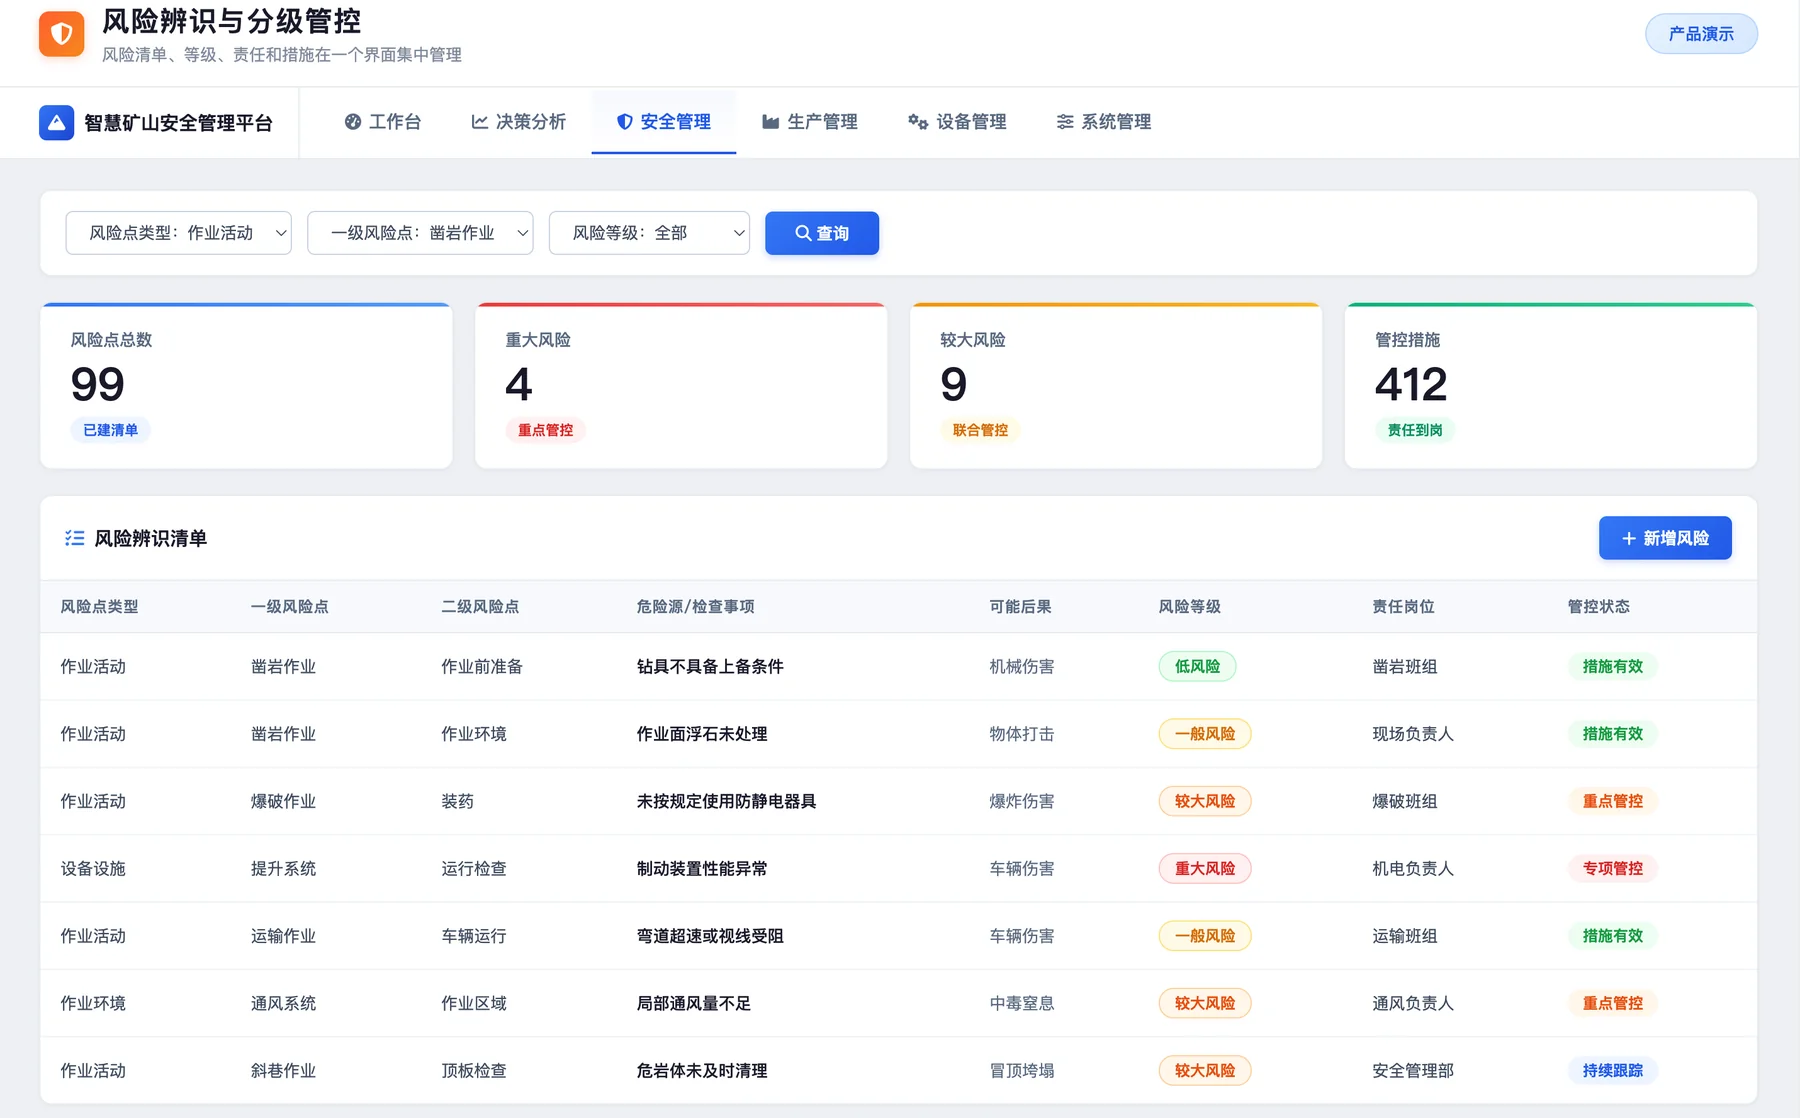This screenshot has height=1118, width=1800.
Task: Click the 已建清单 tag
Action: (x=111, y=430)
